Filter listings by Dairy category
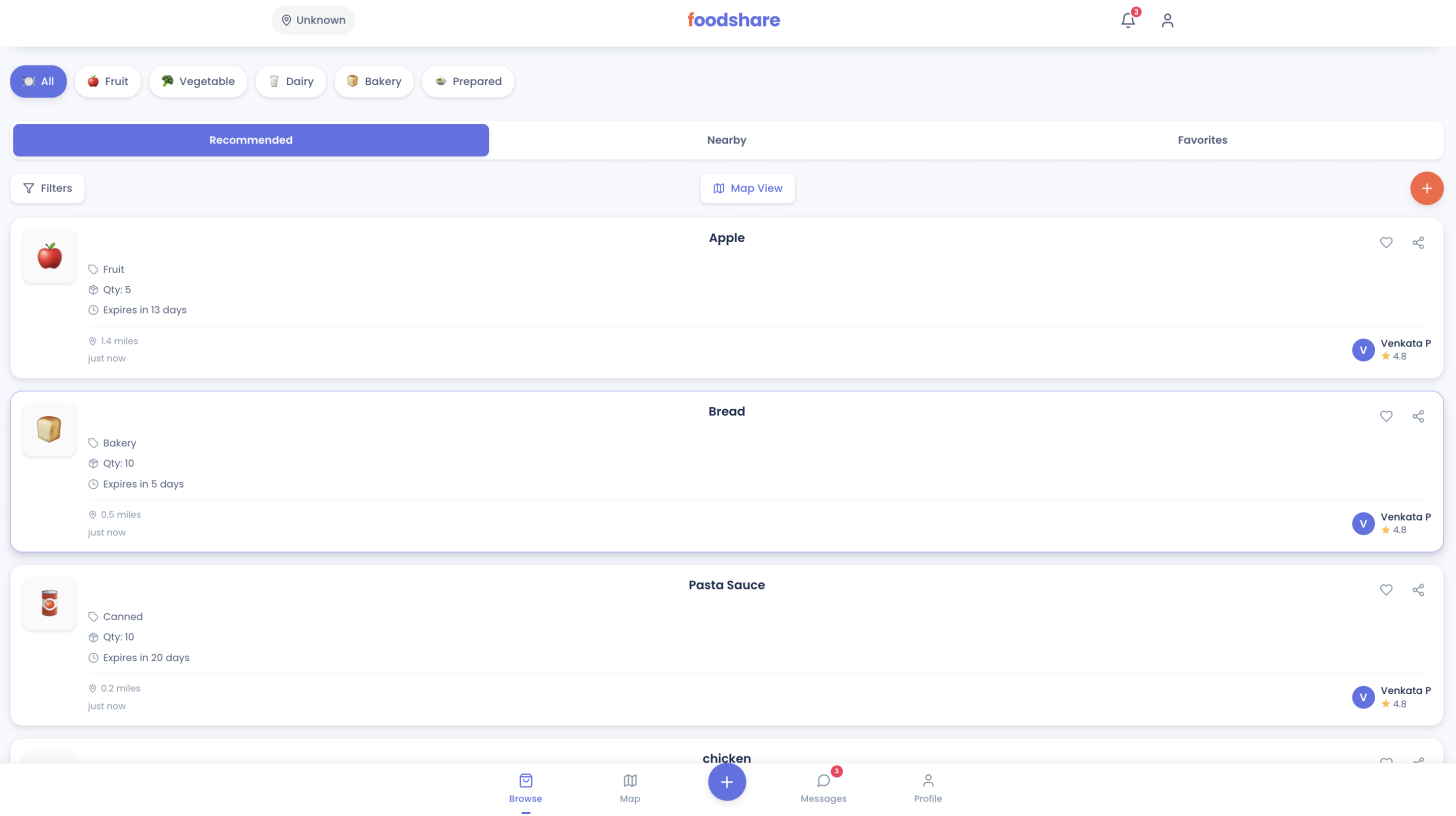 point(290,81)
